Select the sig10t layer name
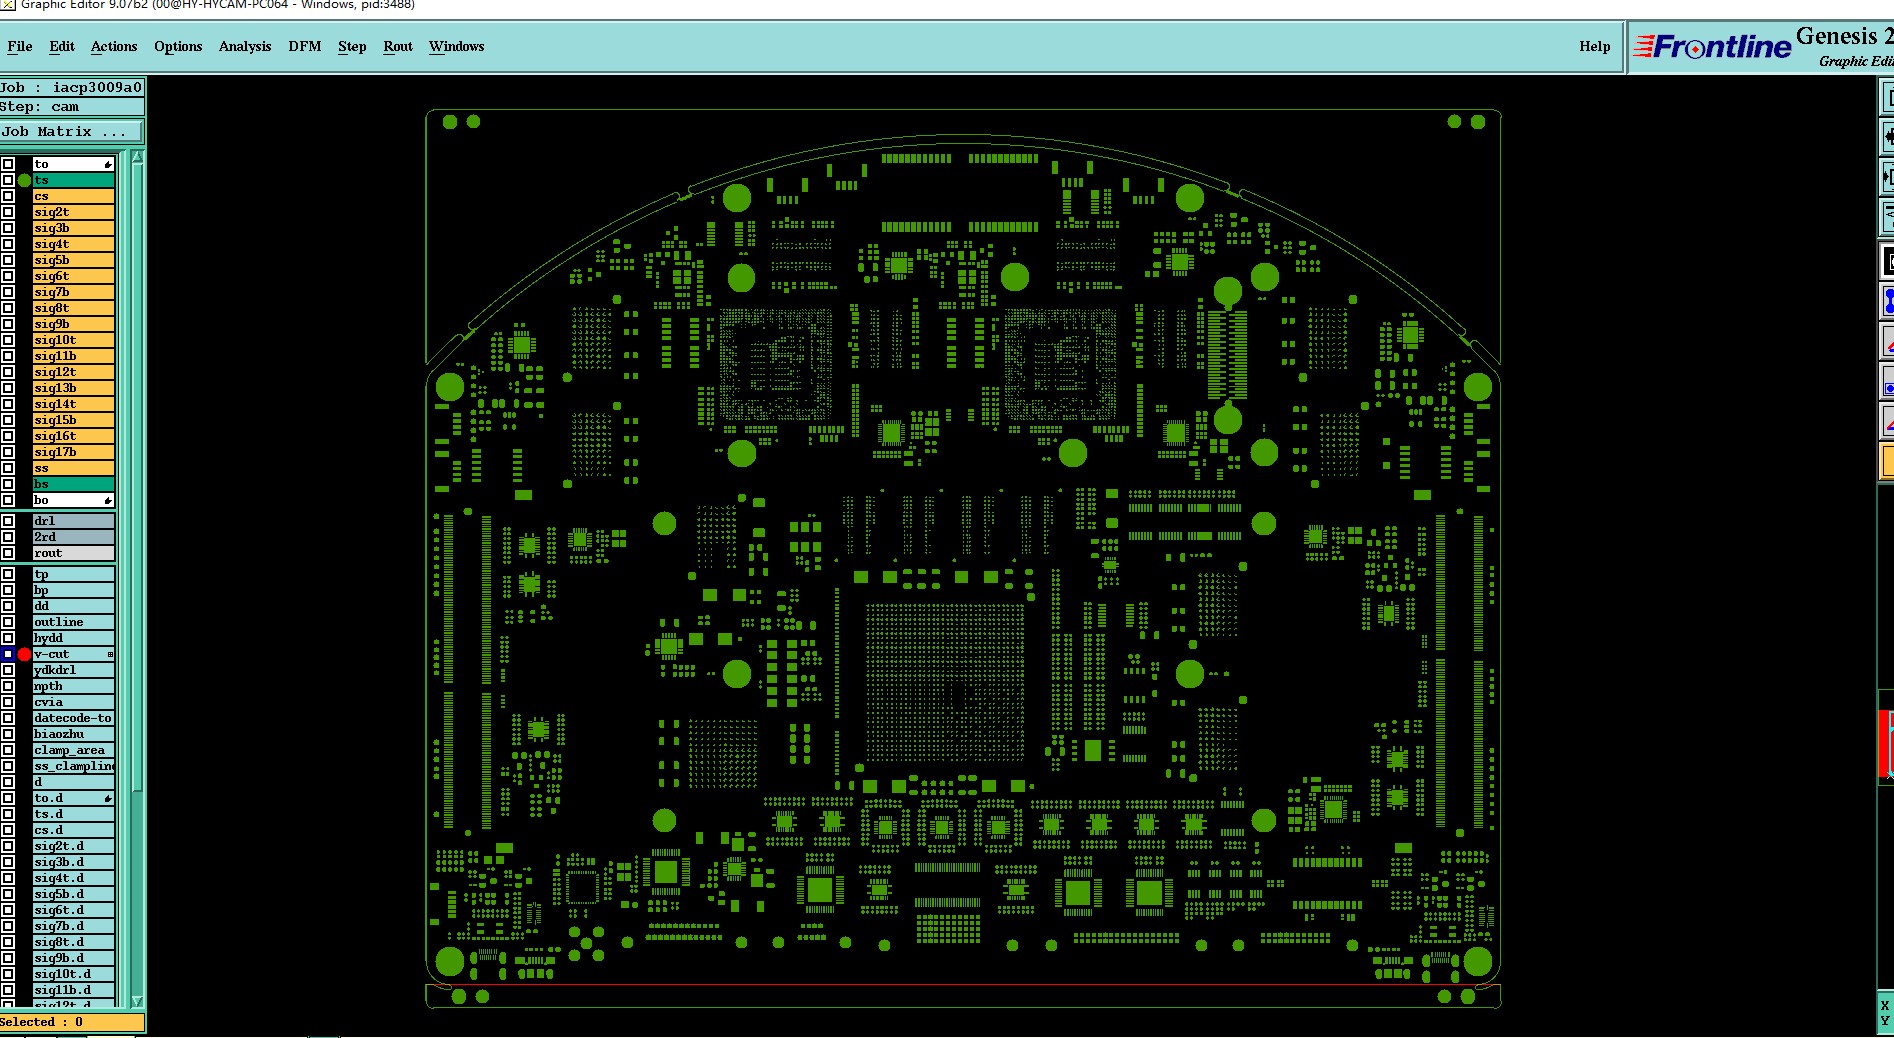This screenshot has width=1894, height=1038. (x=73, y=340)
